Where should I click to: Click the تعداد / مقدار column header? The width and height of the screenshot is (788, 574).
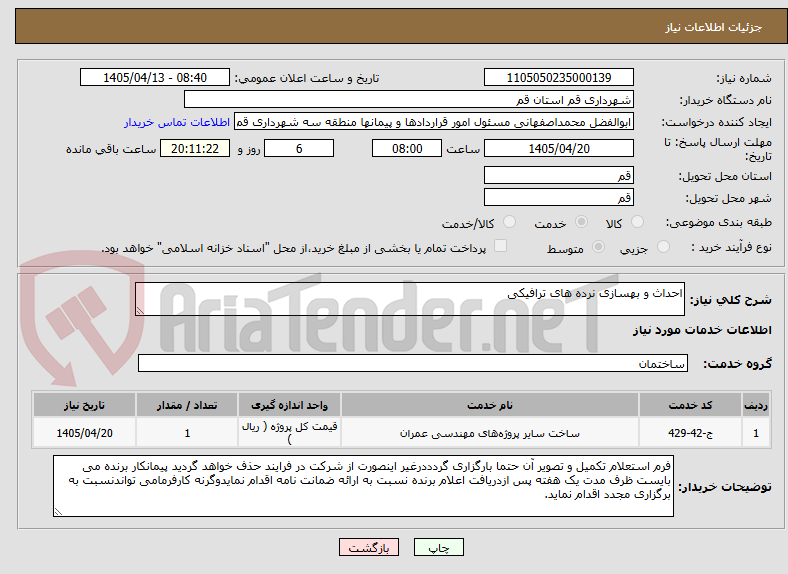pyautogui.click(x=187, y=405)
